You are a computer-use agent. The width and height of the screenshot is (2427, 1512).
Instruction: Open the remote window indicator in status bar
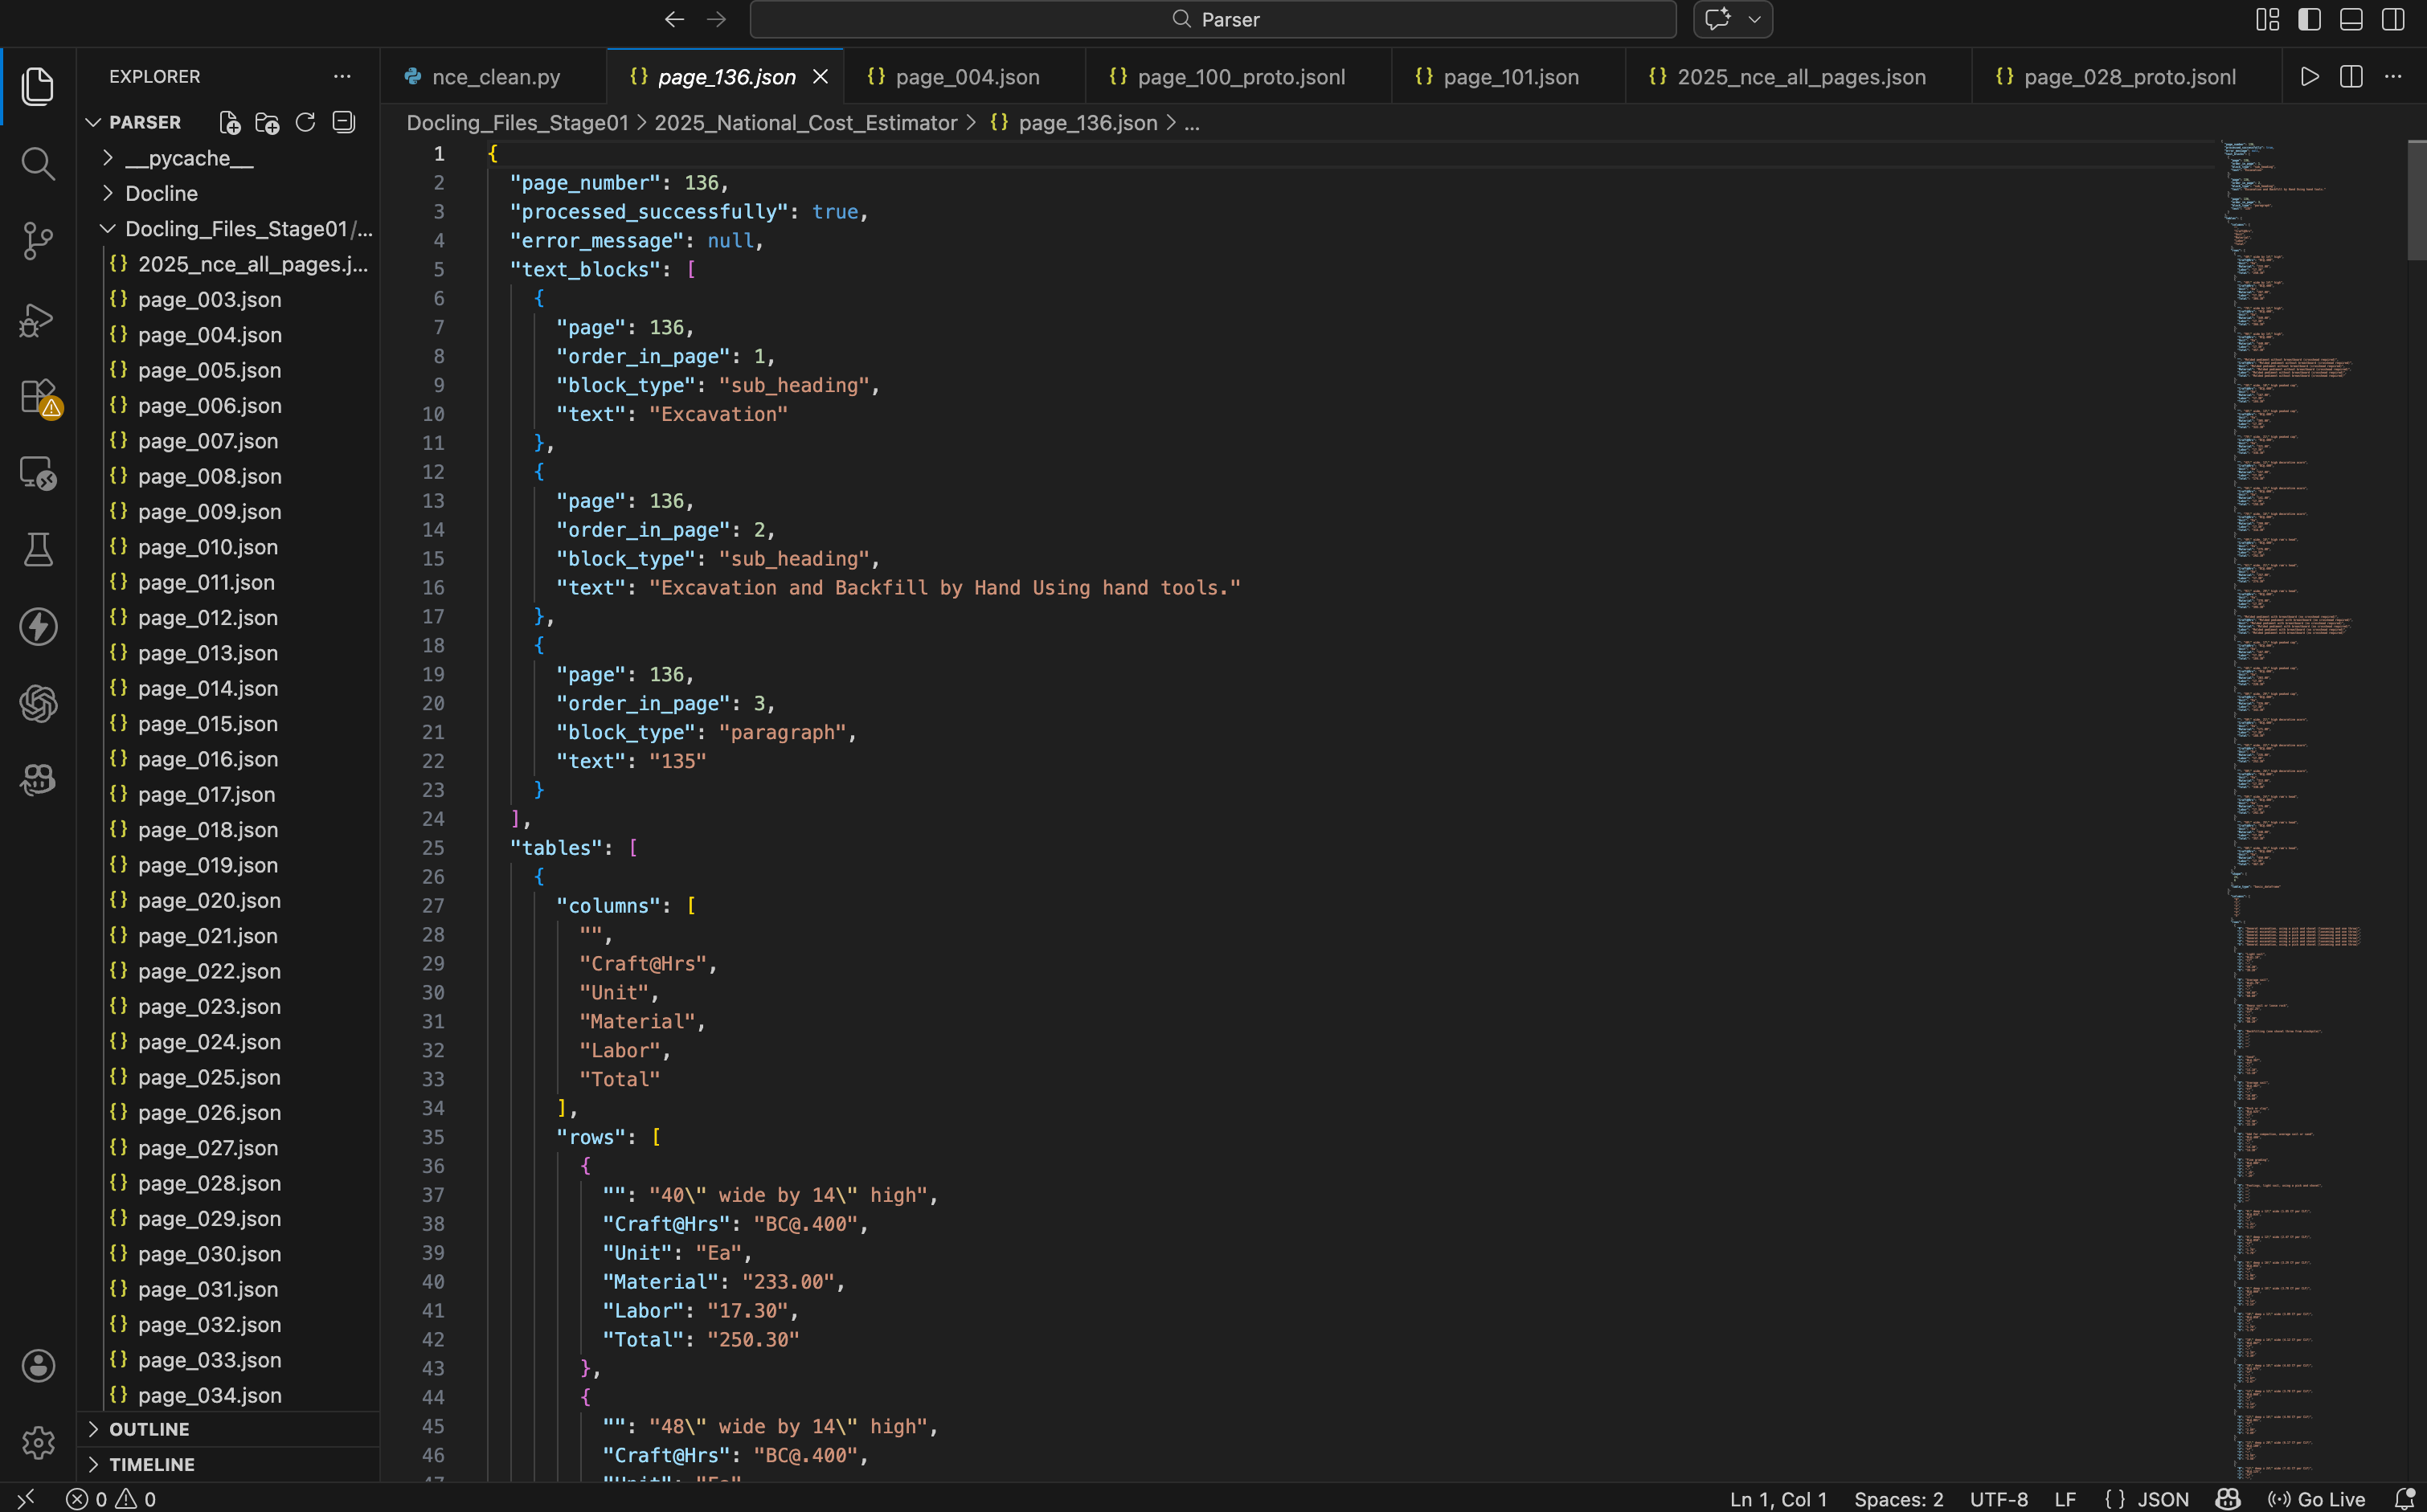[27, 1499]
